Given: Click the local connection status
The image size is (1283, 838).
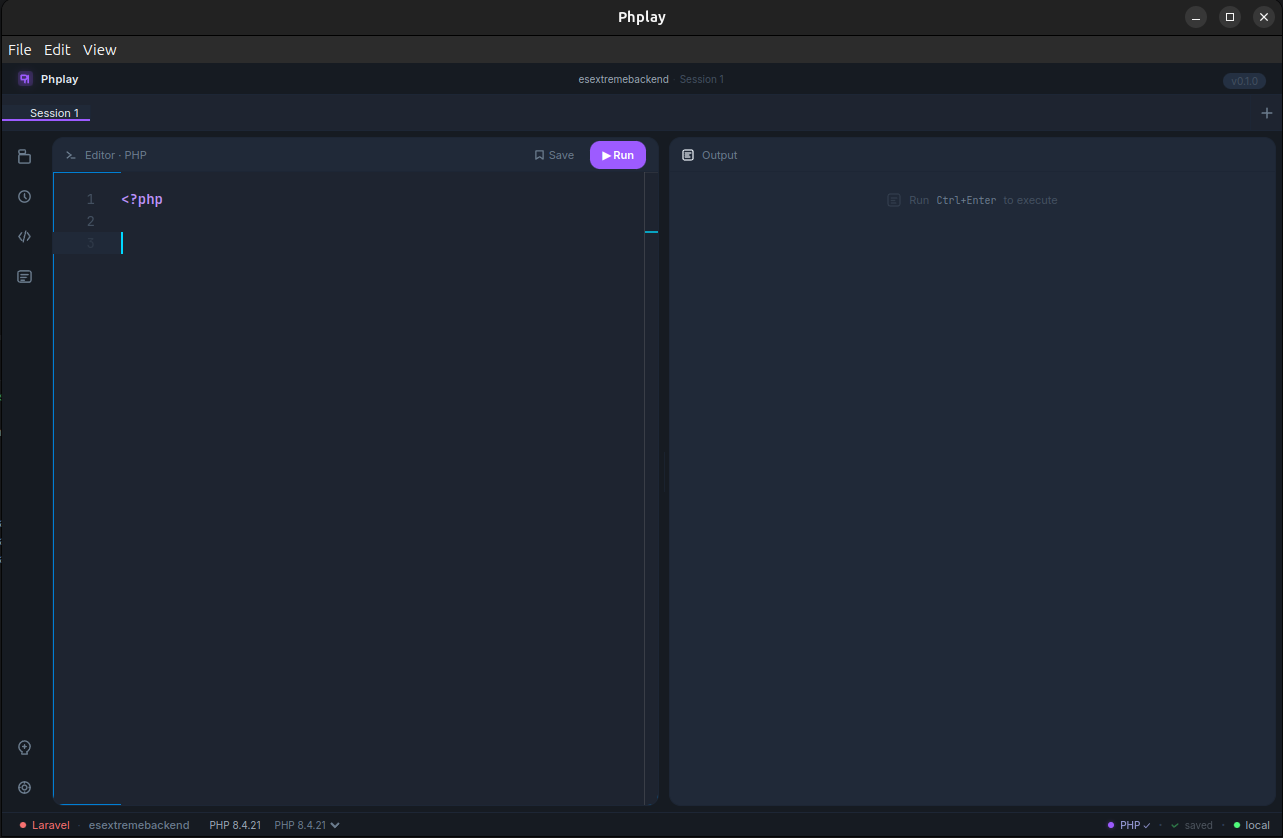Looking at the screenshot, I should (x=1251, y=825).
